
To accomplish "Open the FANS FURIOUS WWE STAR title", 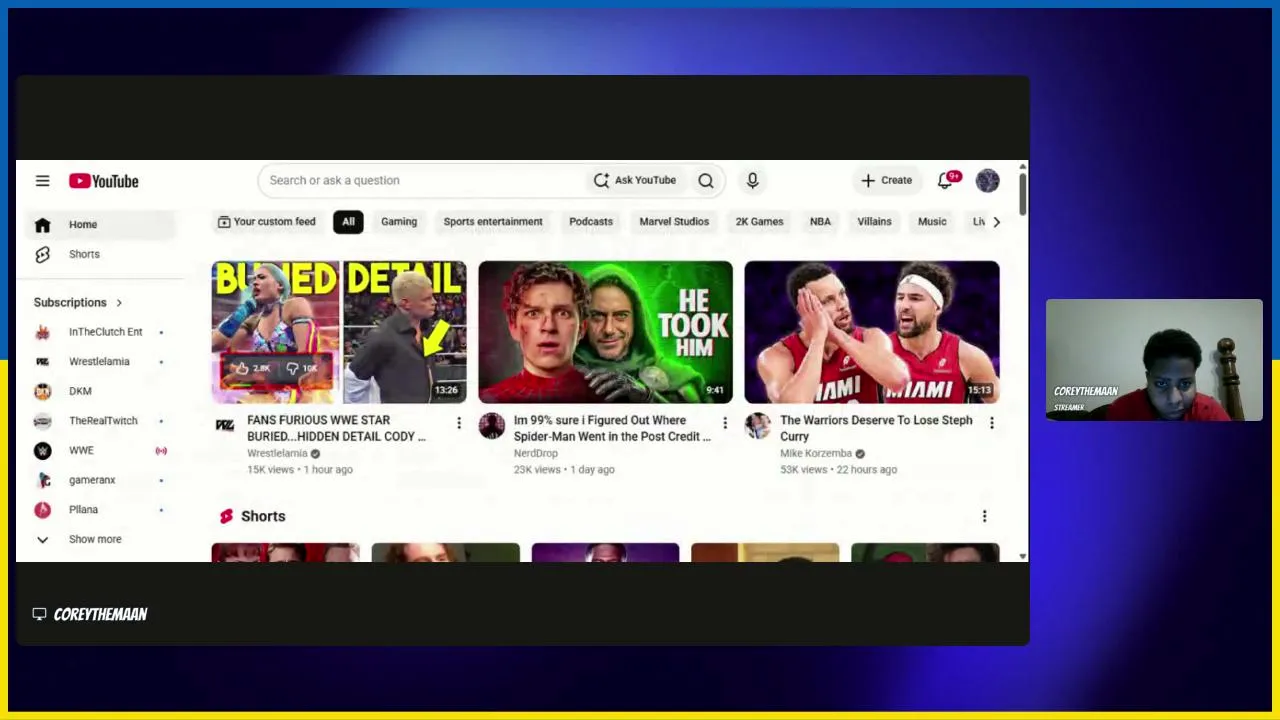I will click(x=336, y=428).
